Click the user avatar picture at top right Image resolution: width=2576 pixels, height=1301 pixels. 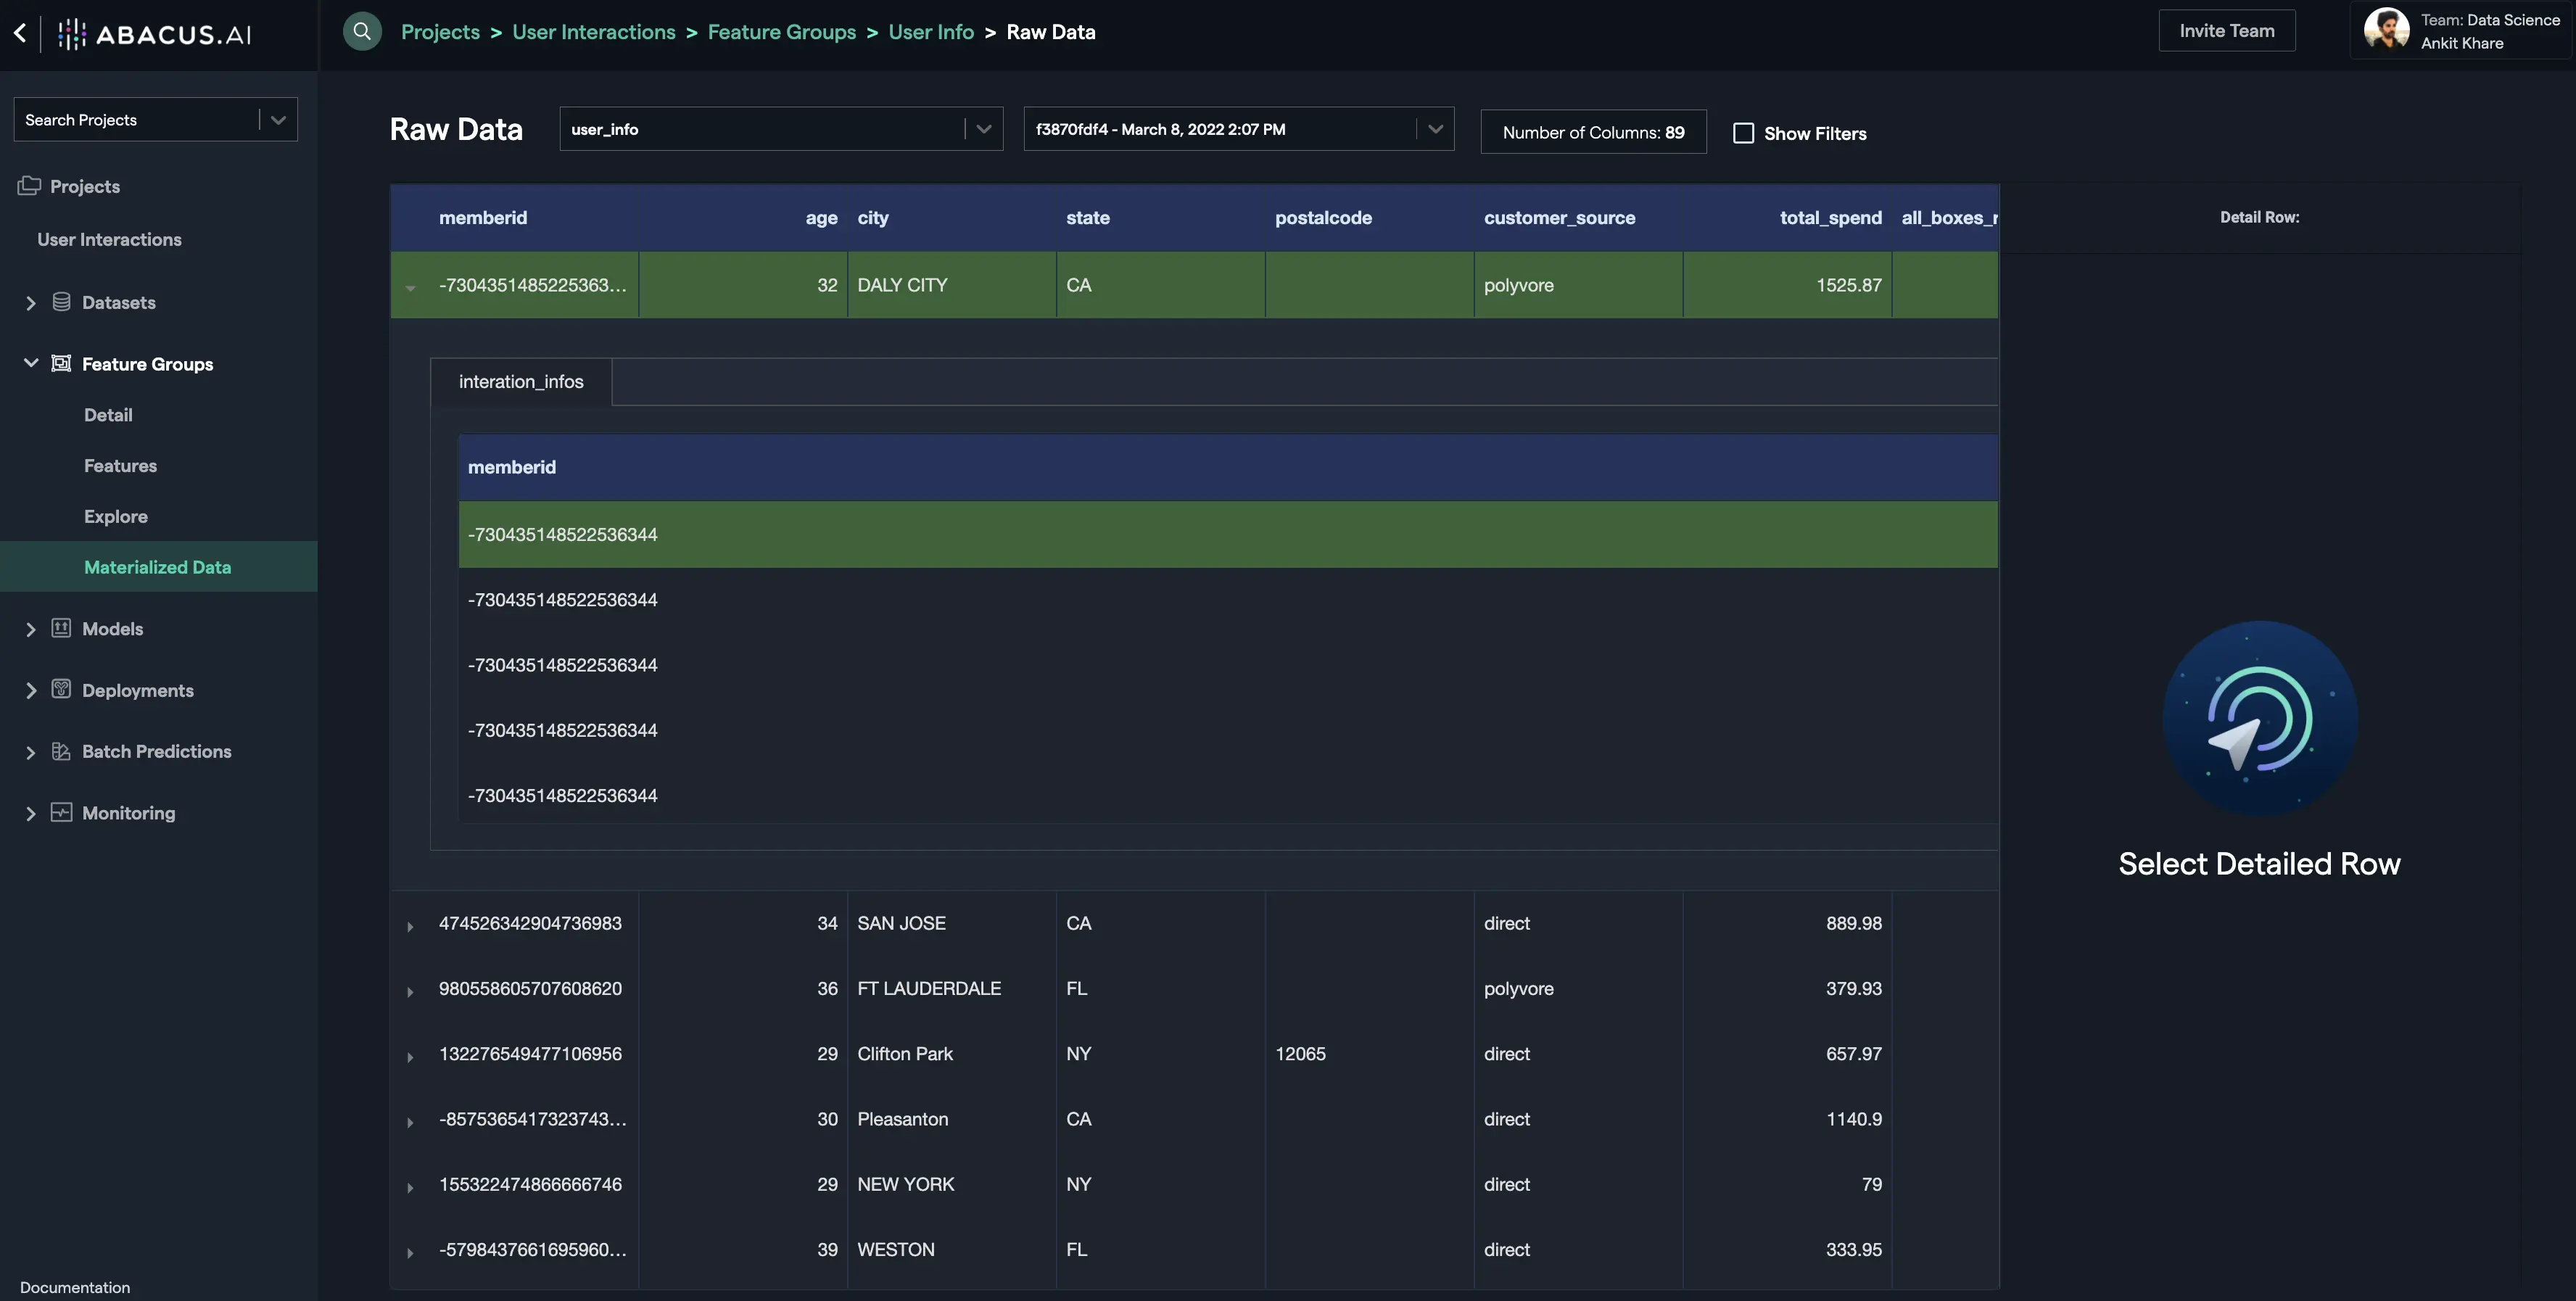pos(2386,30)
